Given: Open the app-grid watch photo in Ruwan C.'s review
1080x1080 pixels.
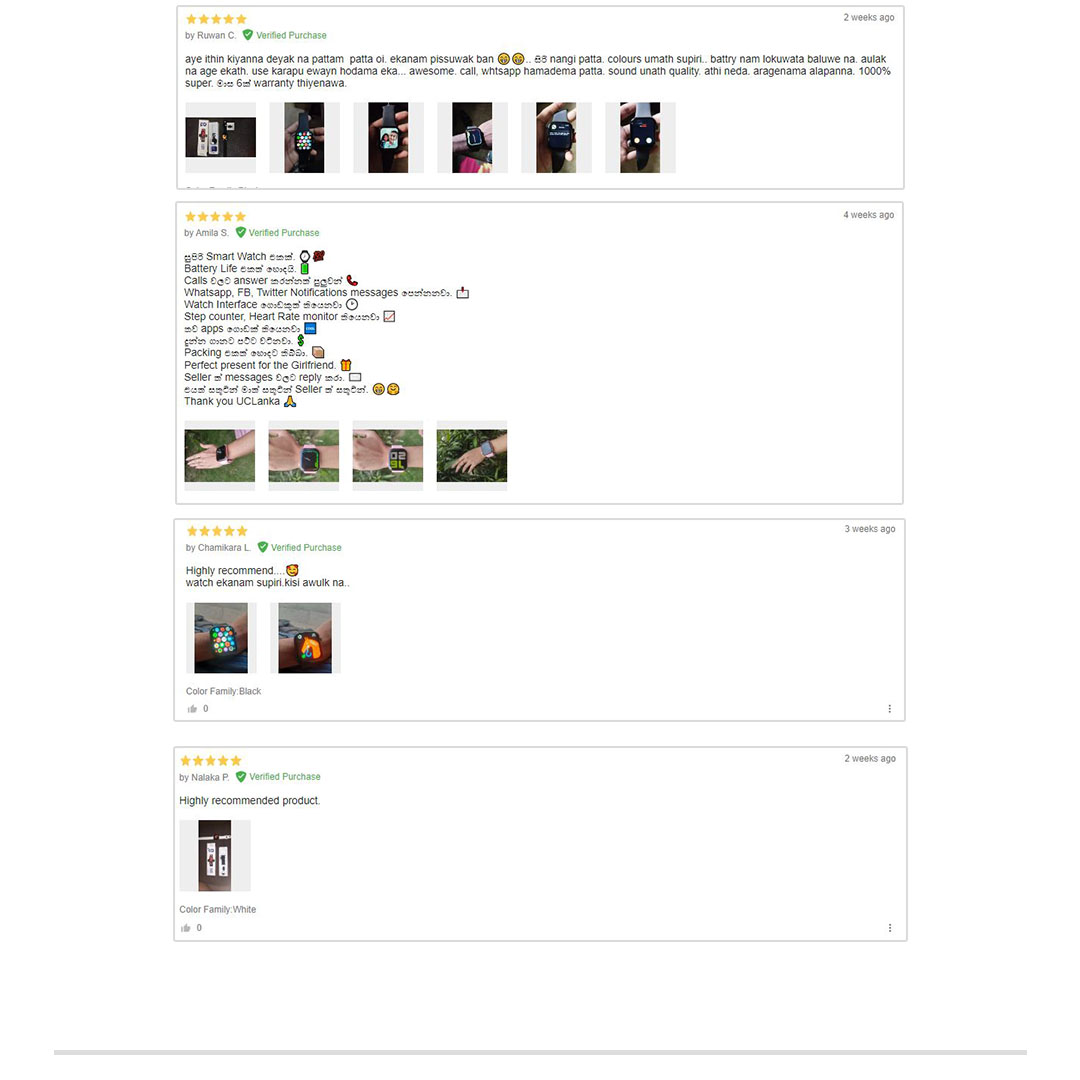Looking at the screenshot, I should pyautogui.click(x=304, y=138).
